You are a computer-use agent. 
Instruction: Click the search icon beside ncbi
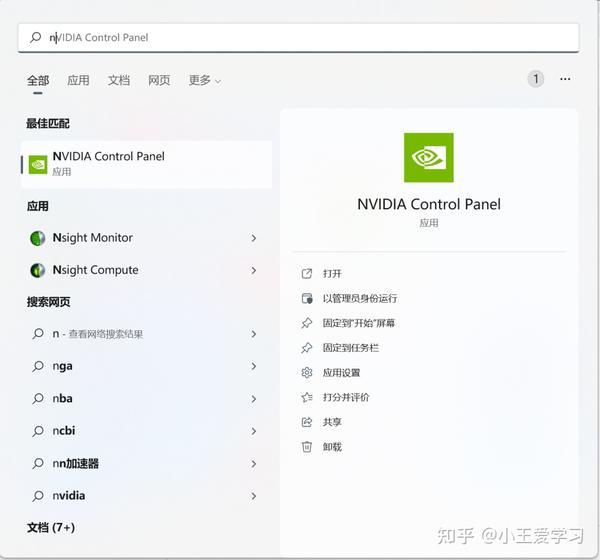point(38,431)
